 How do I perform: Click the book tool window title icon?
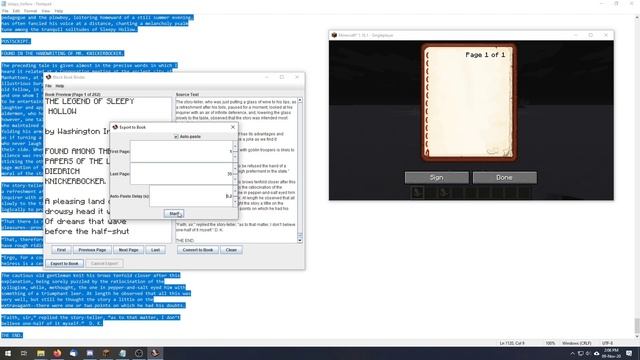(x=49, y=77)
